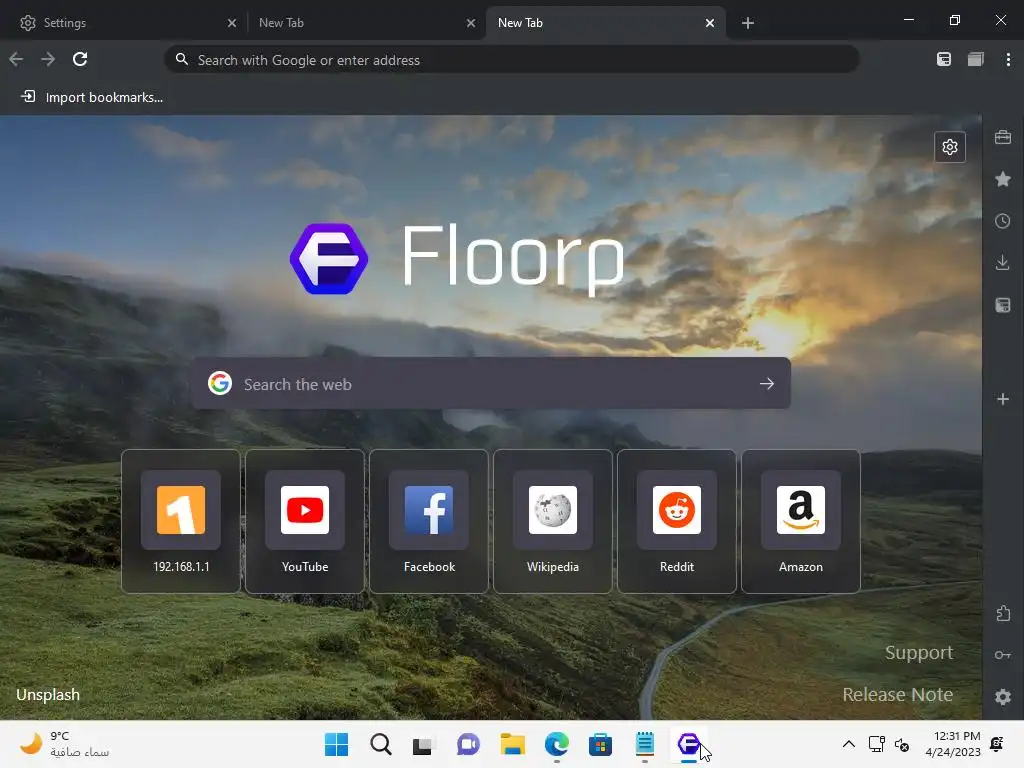This screenshot has width=1024, height=768.
Task: Open a new tab with plus button
Action: click(x=748, y=23)
